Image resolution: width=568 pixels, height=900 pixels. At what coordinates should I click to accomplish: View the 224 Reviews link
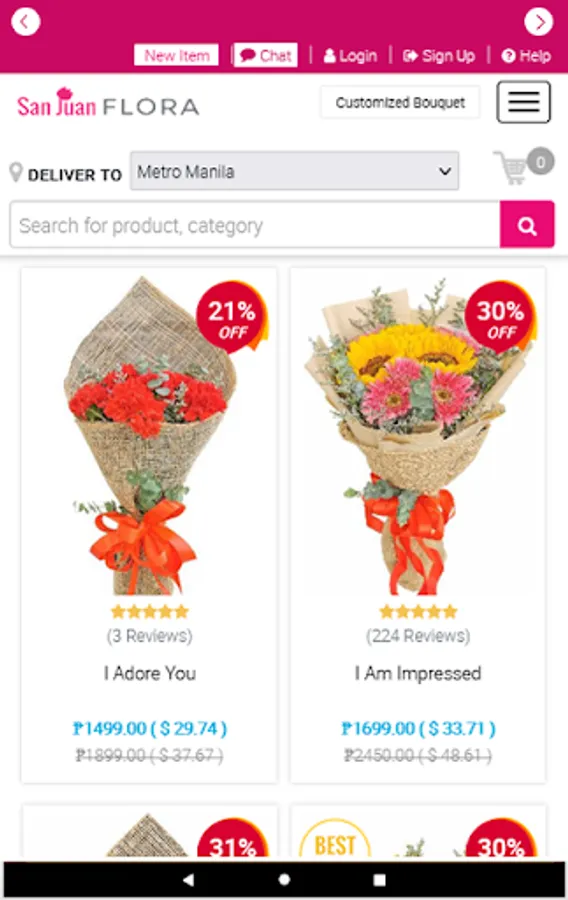418,636
